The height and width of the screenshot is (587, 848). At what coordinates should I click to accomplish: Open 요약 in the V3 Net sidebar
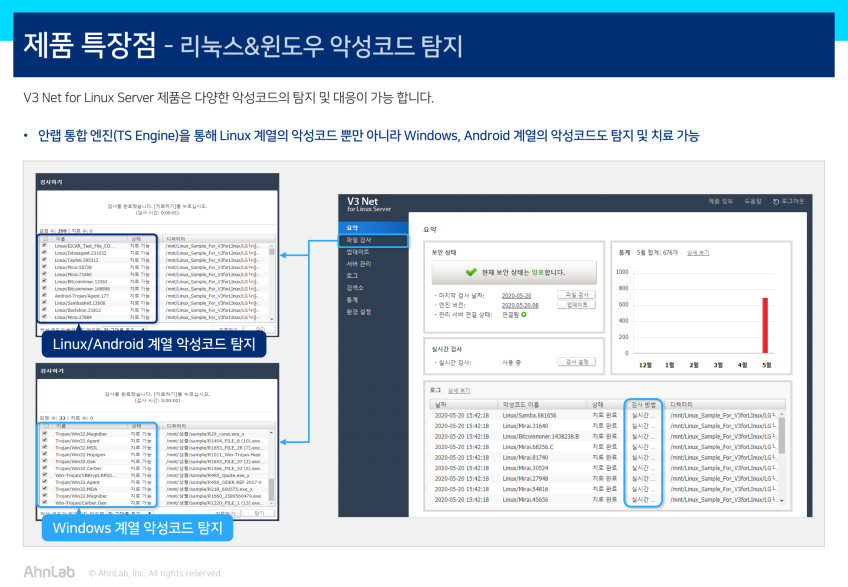click(x=373, y=228)
